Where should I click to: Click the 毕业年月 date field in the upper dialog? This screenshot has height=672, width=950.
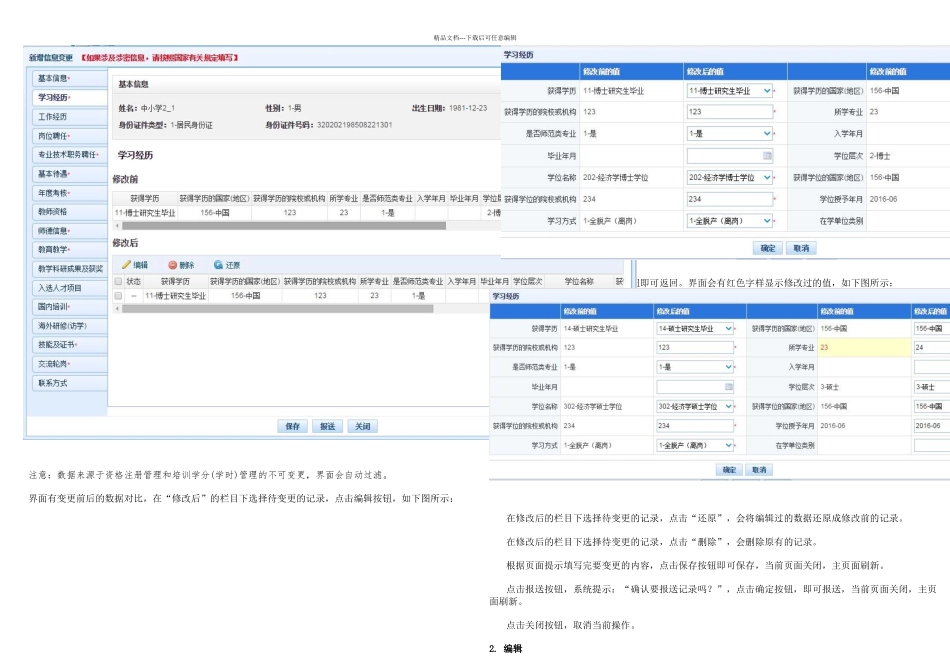730,156
